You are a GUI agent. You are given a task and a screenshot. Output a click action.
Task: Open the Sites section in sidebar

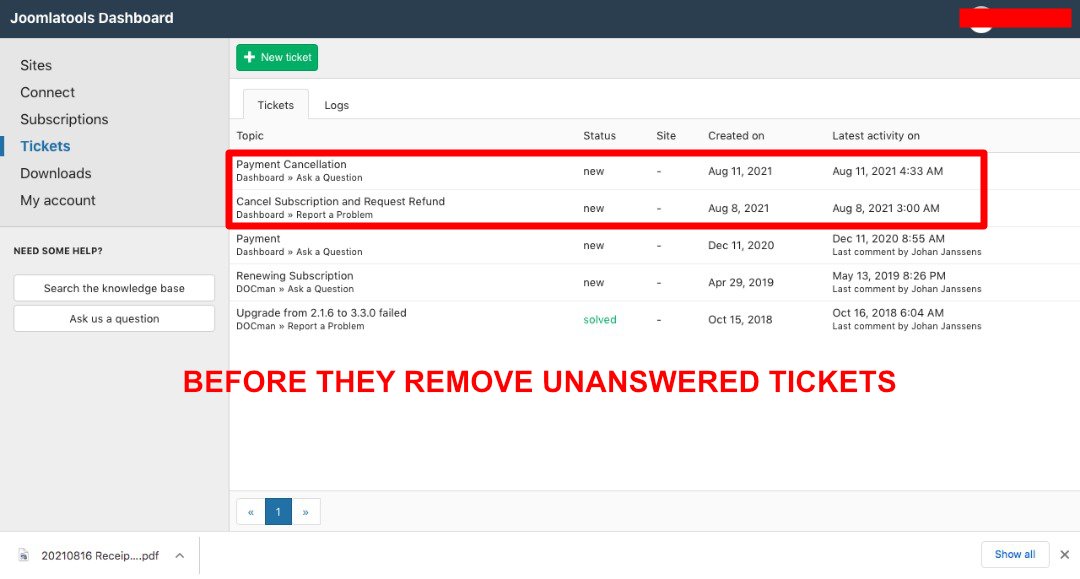click(36, 65)
